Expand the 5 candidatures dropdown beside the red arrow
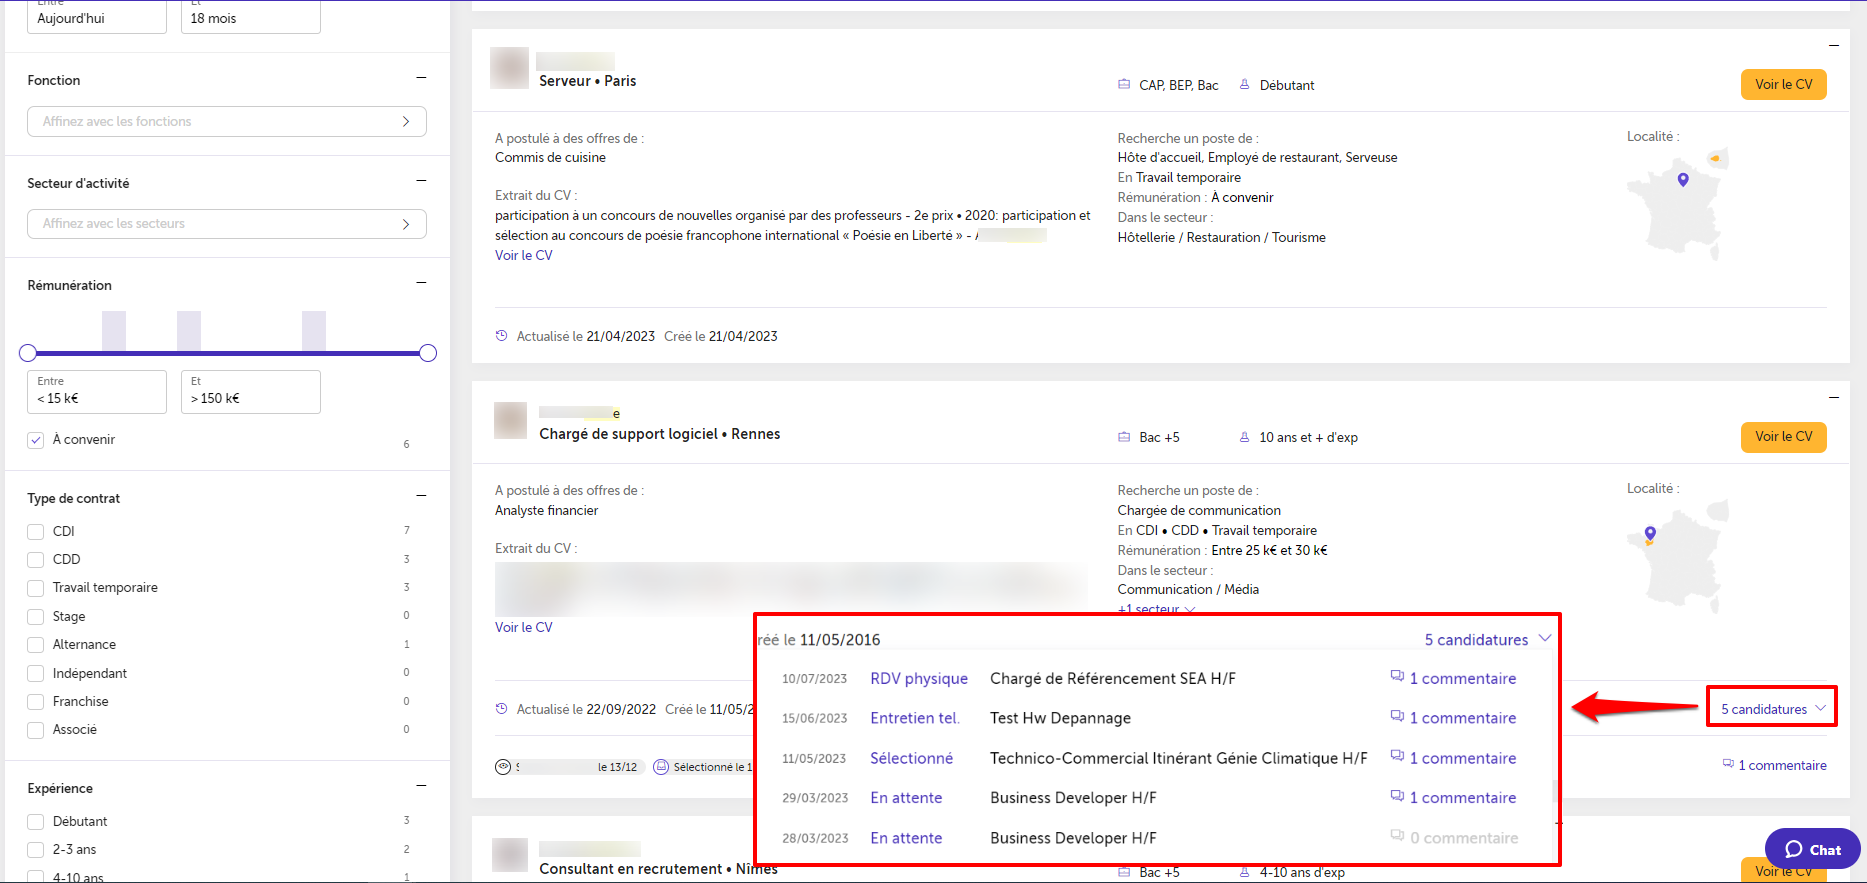Viewport: 1867px width, 883px height. tap(1773, 709)
